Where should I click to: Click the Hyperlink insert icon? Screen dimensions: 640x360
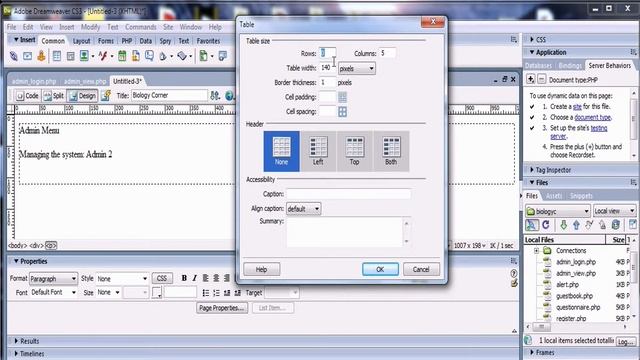[x=13, y=56]
